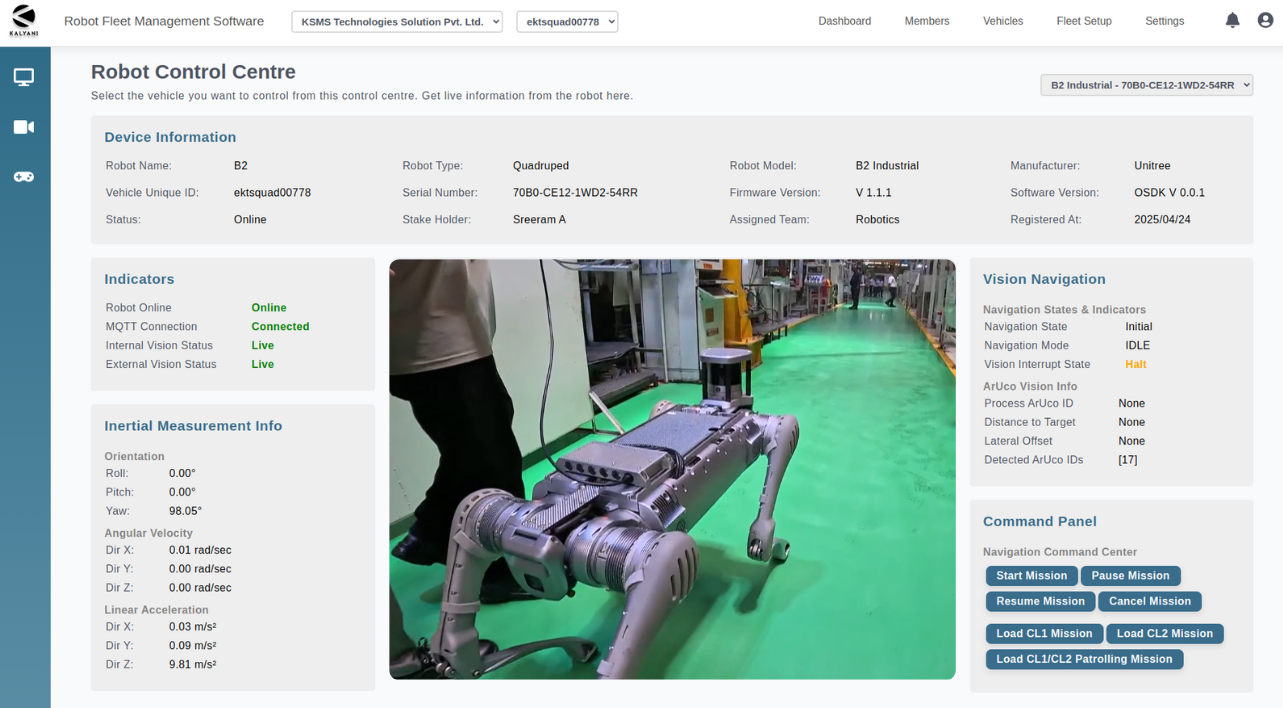Click the notifications bell icon

[x=1232, y=21]
